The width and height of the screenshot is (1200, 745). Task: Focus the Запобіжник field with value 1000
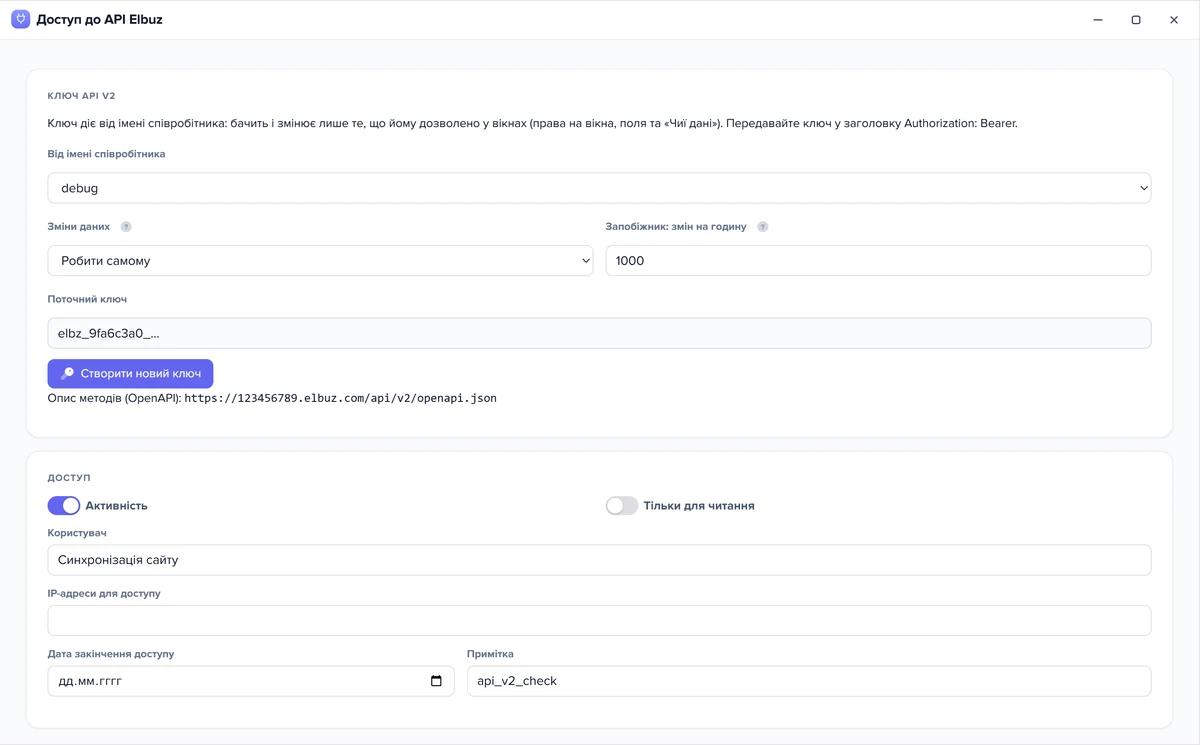coord(878,261)
